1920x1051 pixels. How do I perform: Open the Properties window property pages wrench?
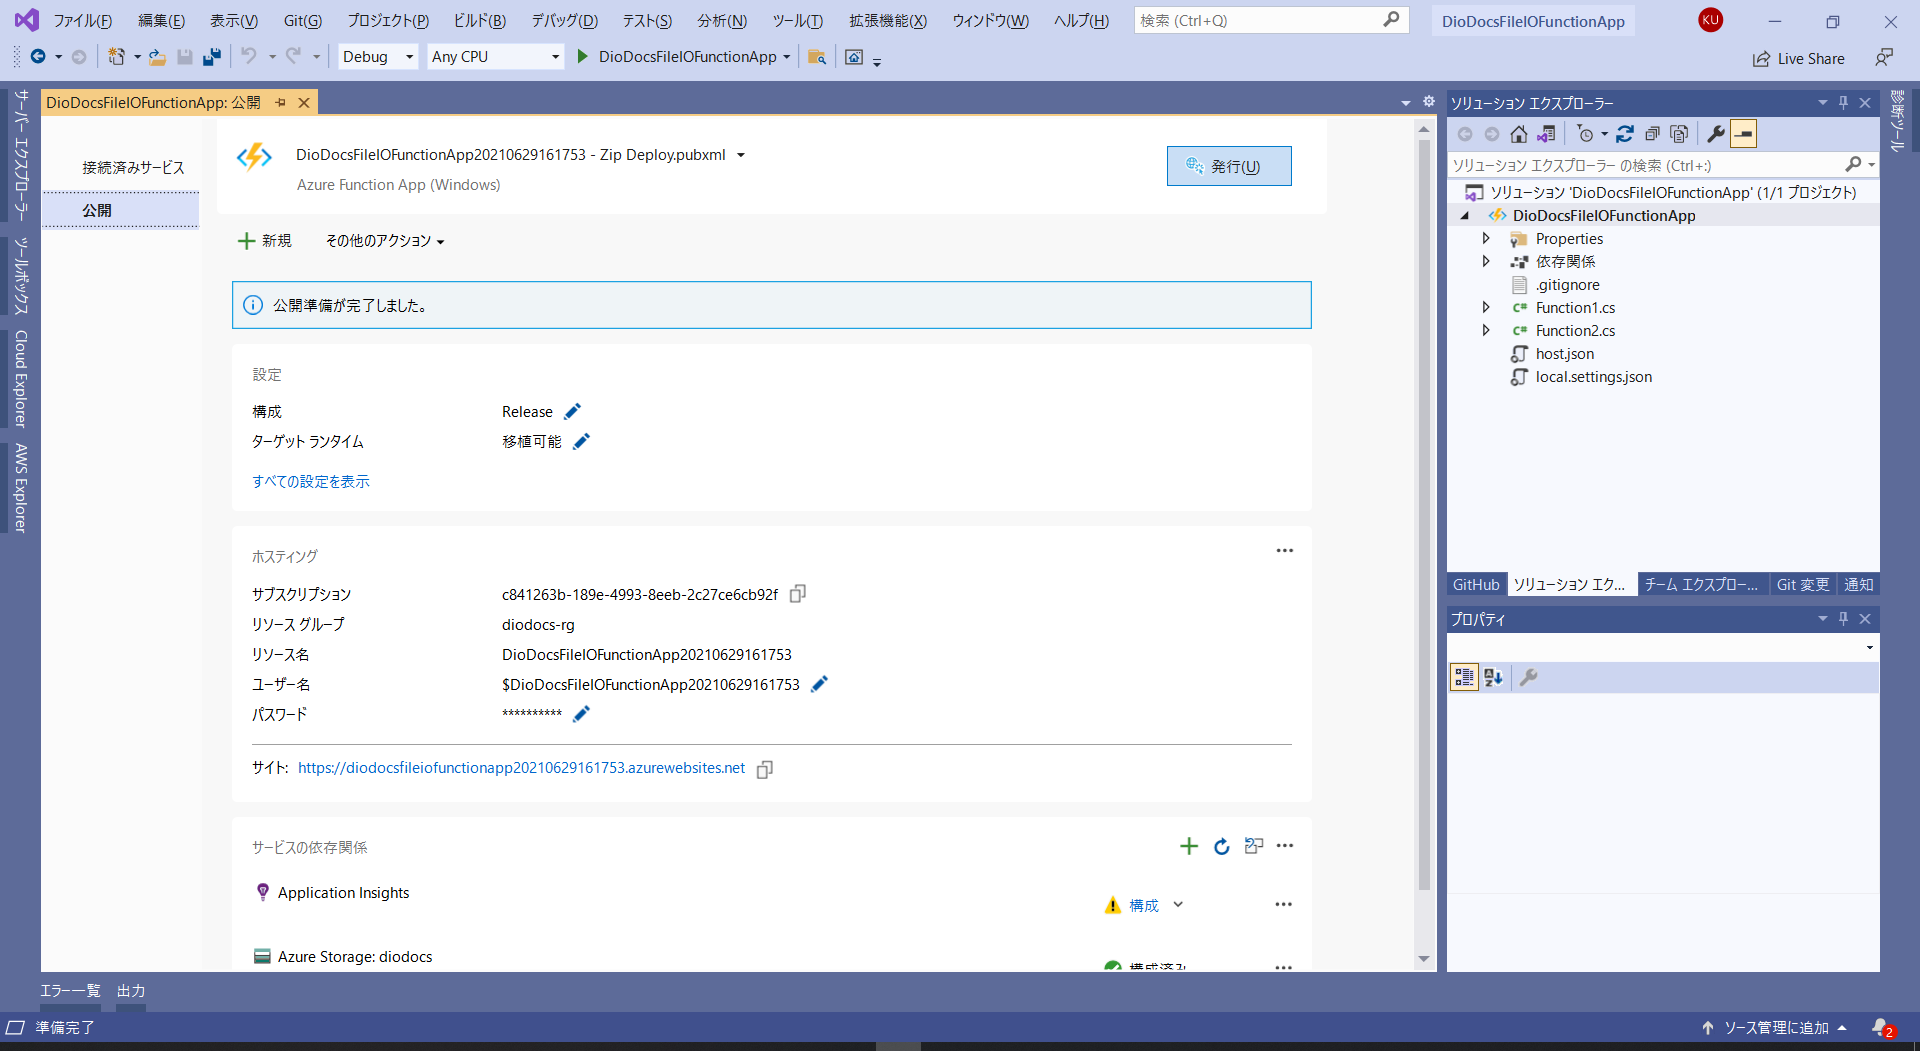1528,678
